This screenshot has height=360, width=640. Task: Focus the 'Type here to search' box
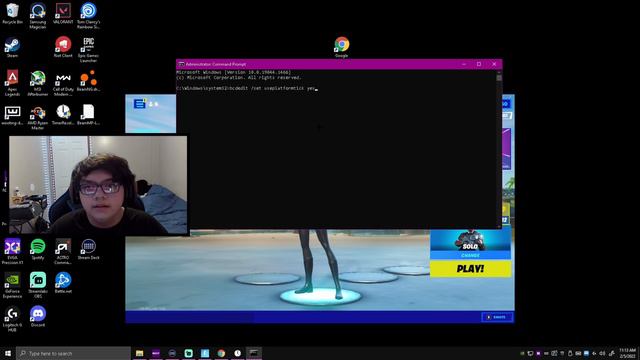point(73,353)
